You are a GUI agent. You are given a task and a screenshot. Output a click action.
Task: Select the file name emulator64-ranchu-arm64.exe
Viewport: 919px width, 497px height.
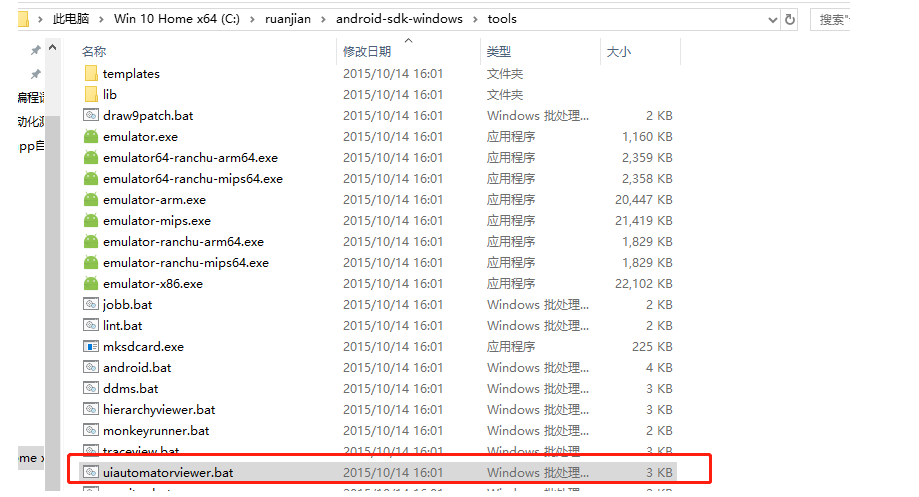click(x=190, y=158)
